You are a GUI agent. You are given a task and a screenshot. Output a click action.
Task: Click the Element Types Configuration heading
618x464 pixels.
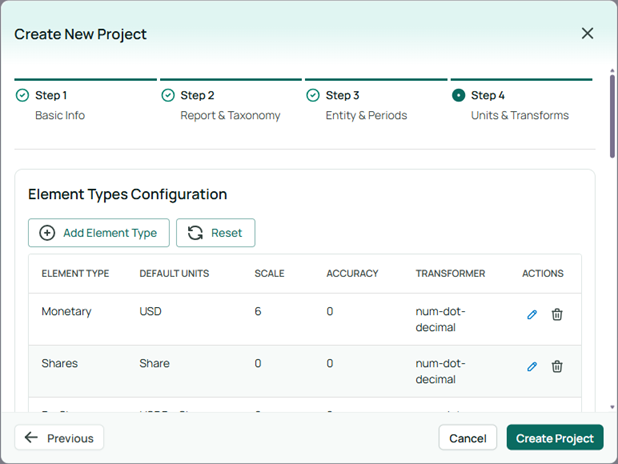tap(127, 194)
